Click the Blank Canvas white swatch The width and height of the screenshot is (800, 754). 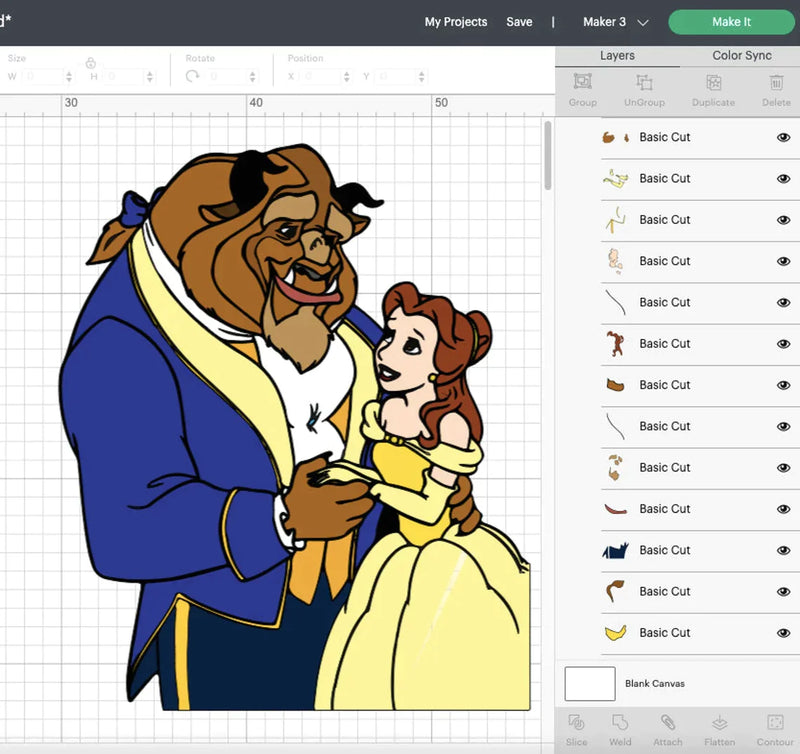(590, 684)
